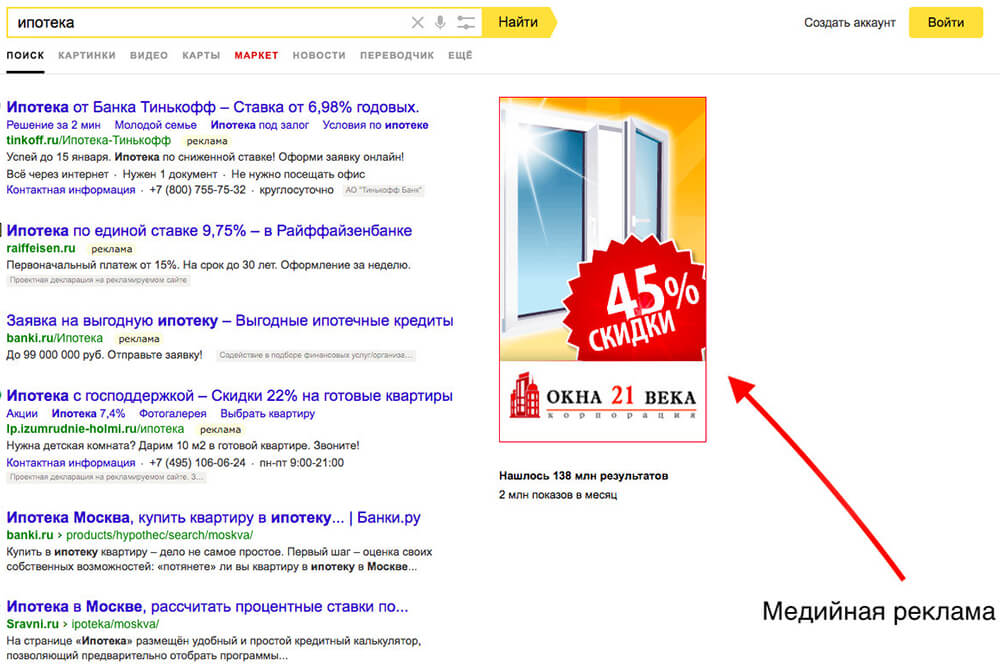1000x667 pixels.
Task: Open Ипотека Москва Банки.ру result title
Action: point(214,517)
